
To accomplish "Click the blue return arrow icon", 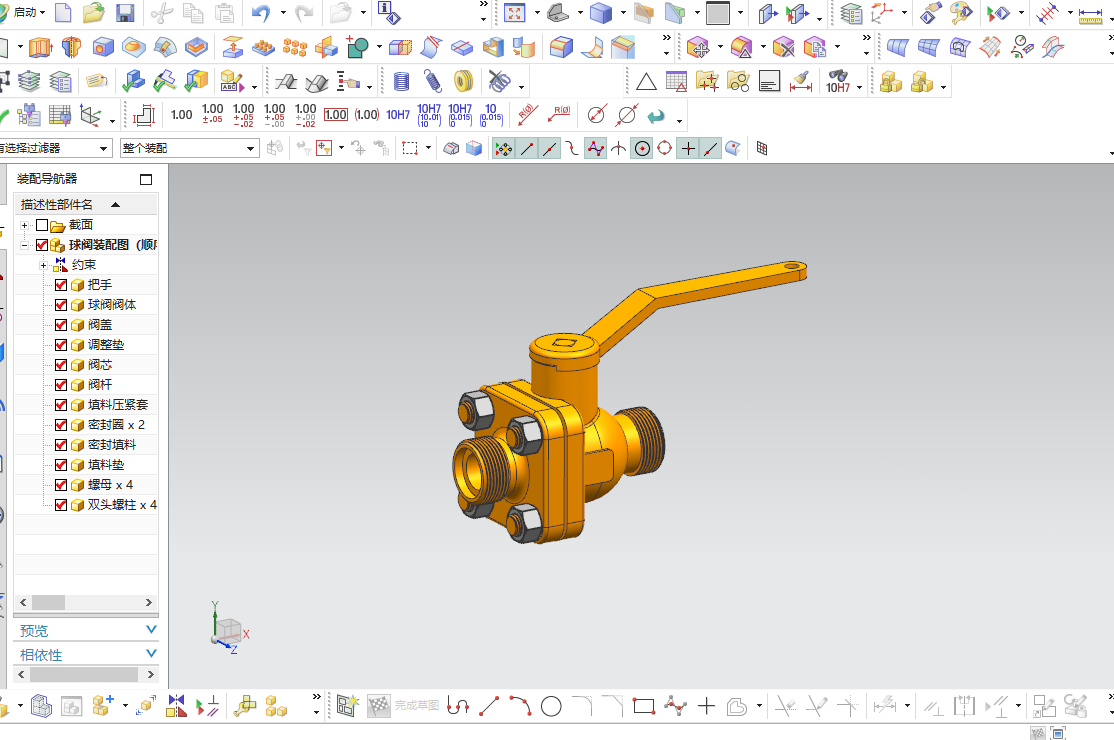I will pyautogui.click(x=656, y=115).
